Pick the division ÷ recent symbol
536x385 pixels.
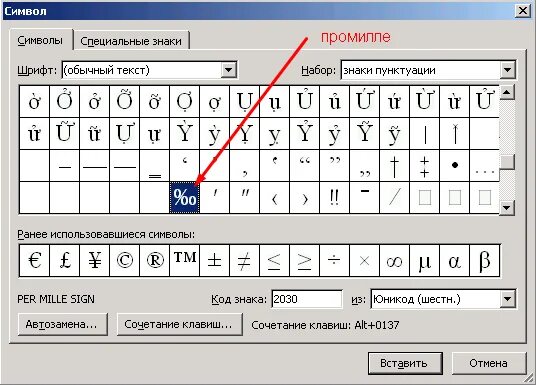click(x=334, y=261)
